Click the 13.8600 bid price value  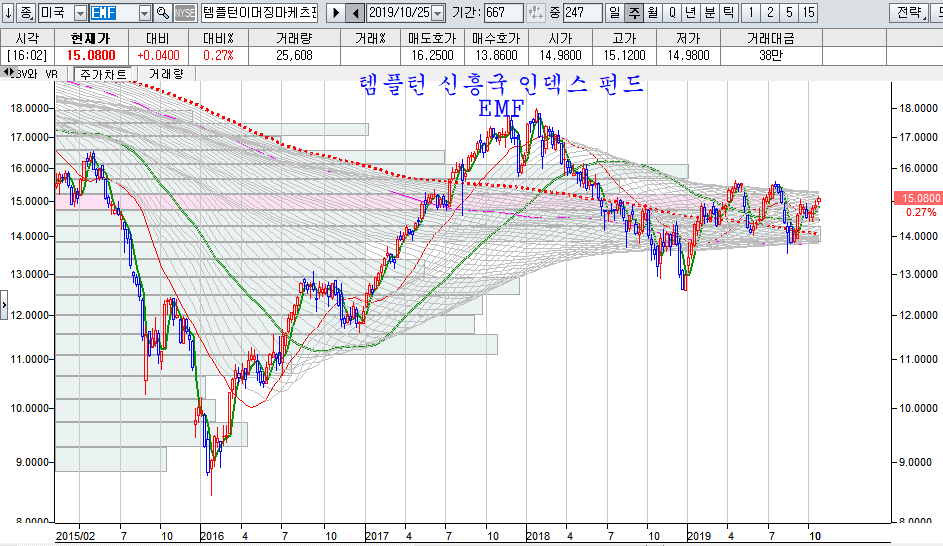coord(496,55)
